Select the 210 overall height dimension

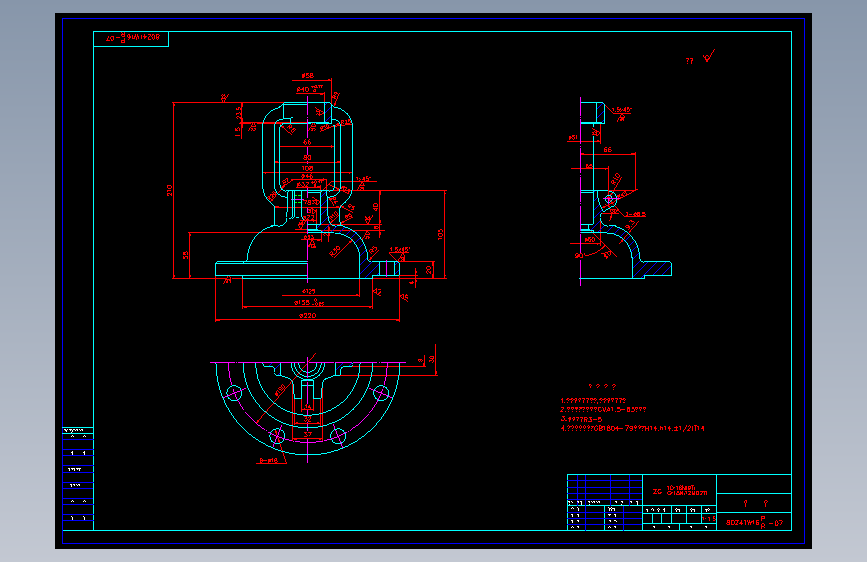click(x=169, y=190)
